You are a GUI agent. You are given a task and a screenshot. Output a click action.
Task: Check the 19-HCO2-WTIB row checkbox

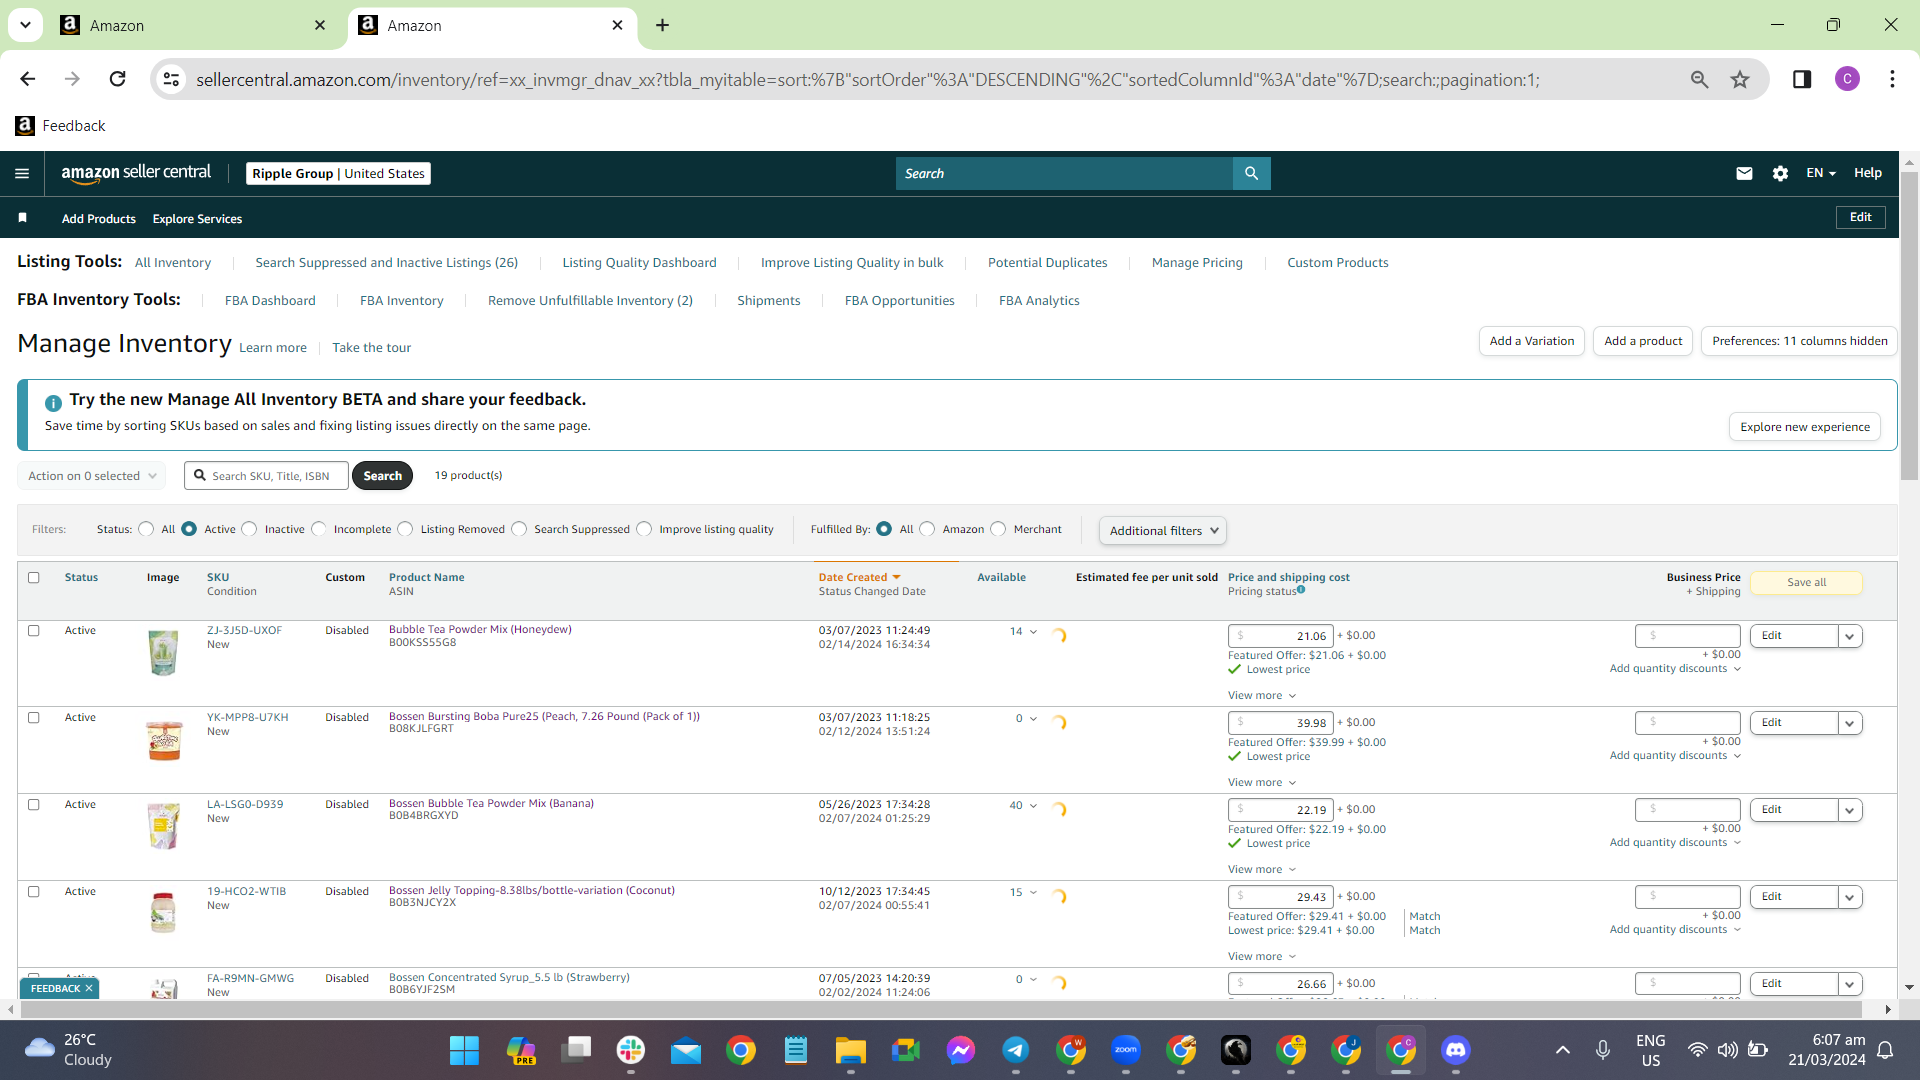tap(34, 892)
